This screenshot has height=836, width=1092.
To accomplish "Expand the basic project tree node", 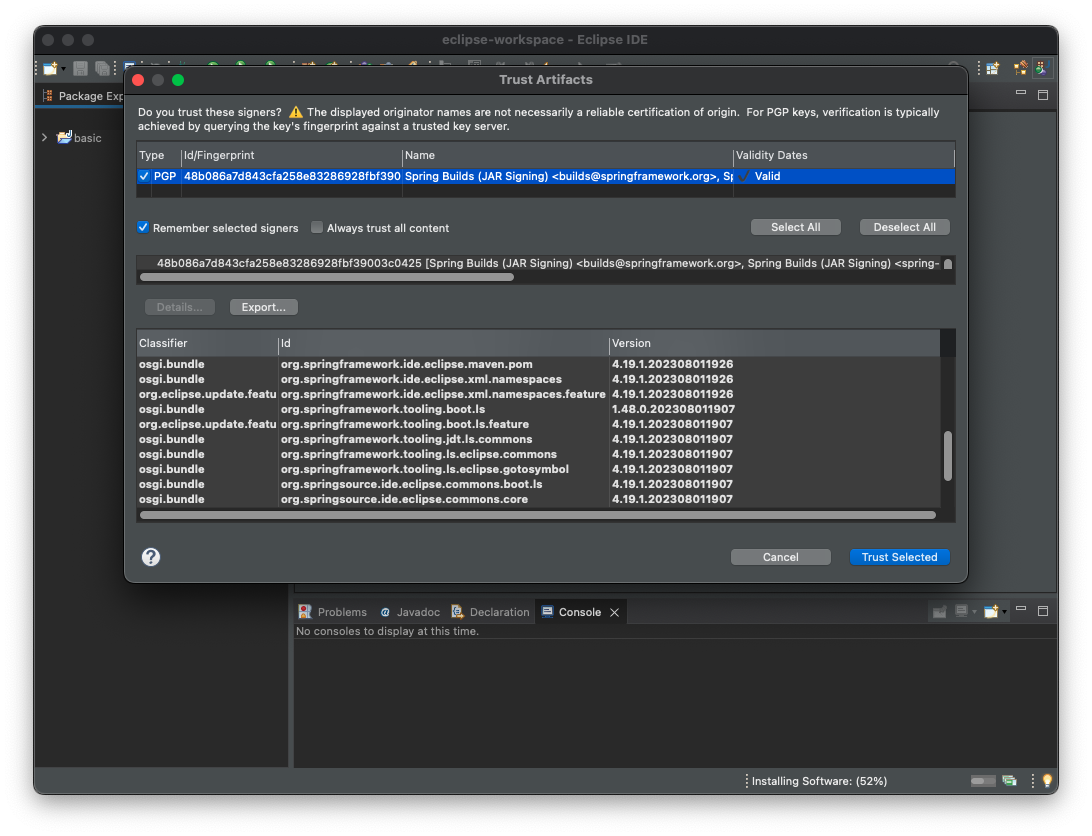I will click(45, 137).
